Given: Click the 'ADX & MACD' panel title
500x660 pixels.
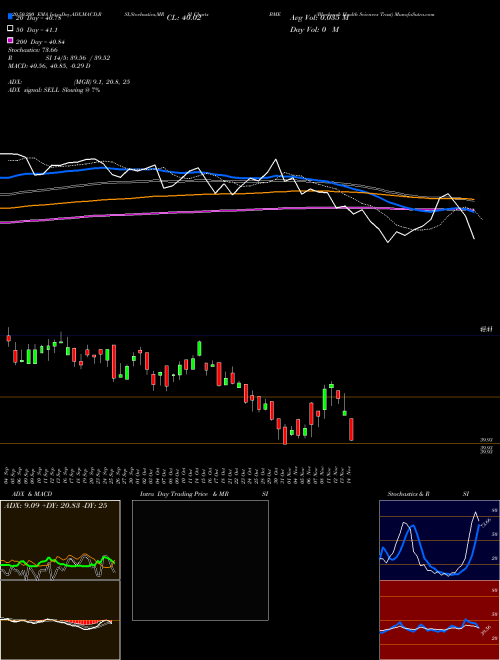Looking at the screenshot, I should (x=32, y=494).
